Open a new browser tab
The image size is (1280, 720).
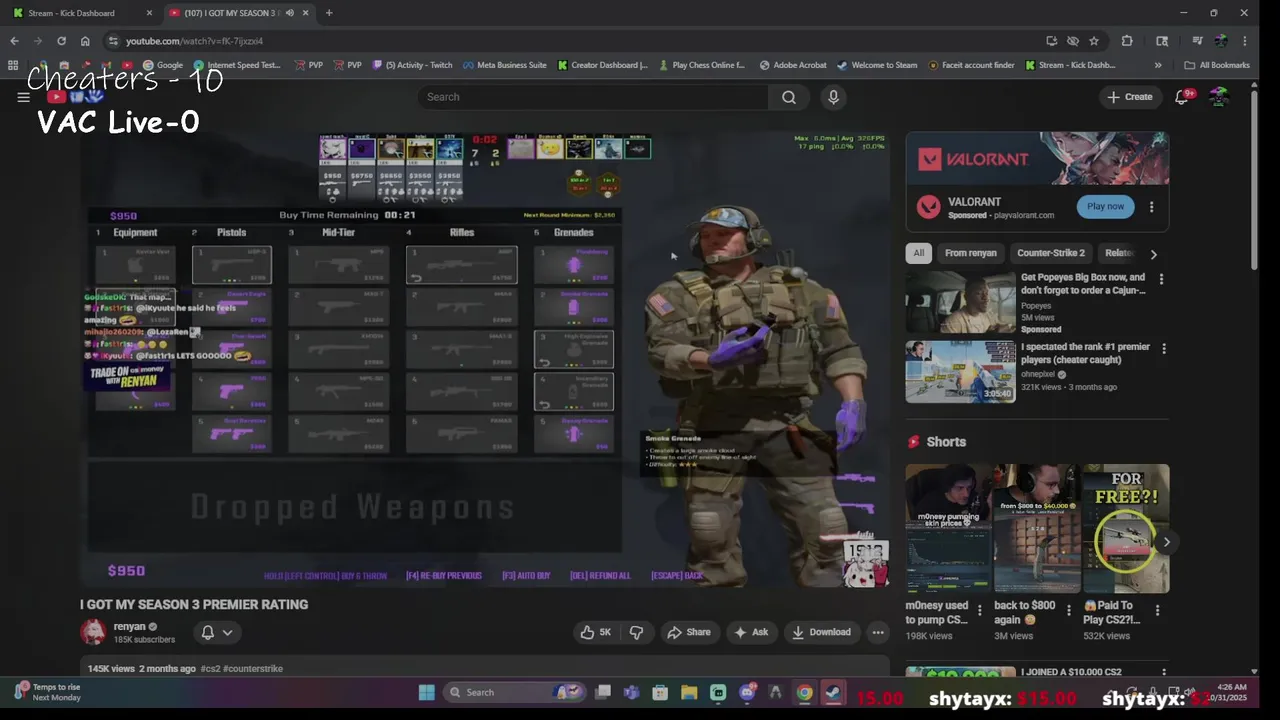click(329, 13)
